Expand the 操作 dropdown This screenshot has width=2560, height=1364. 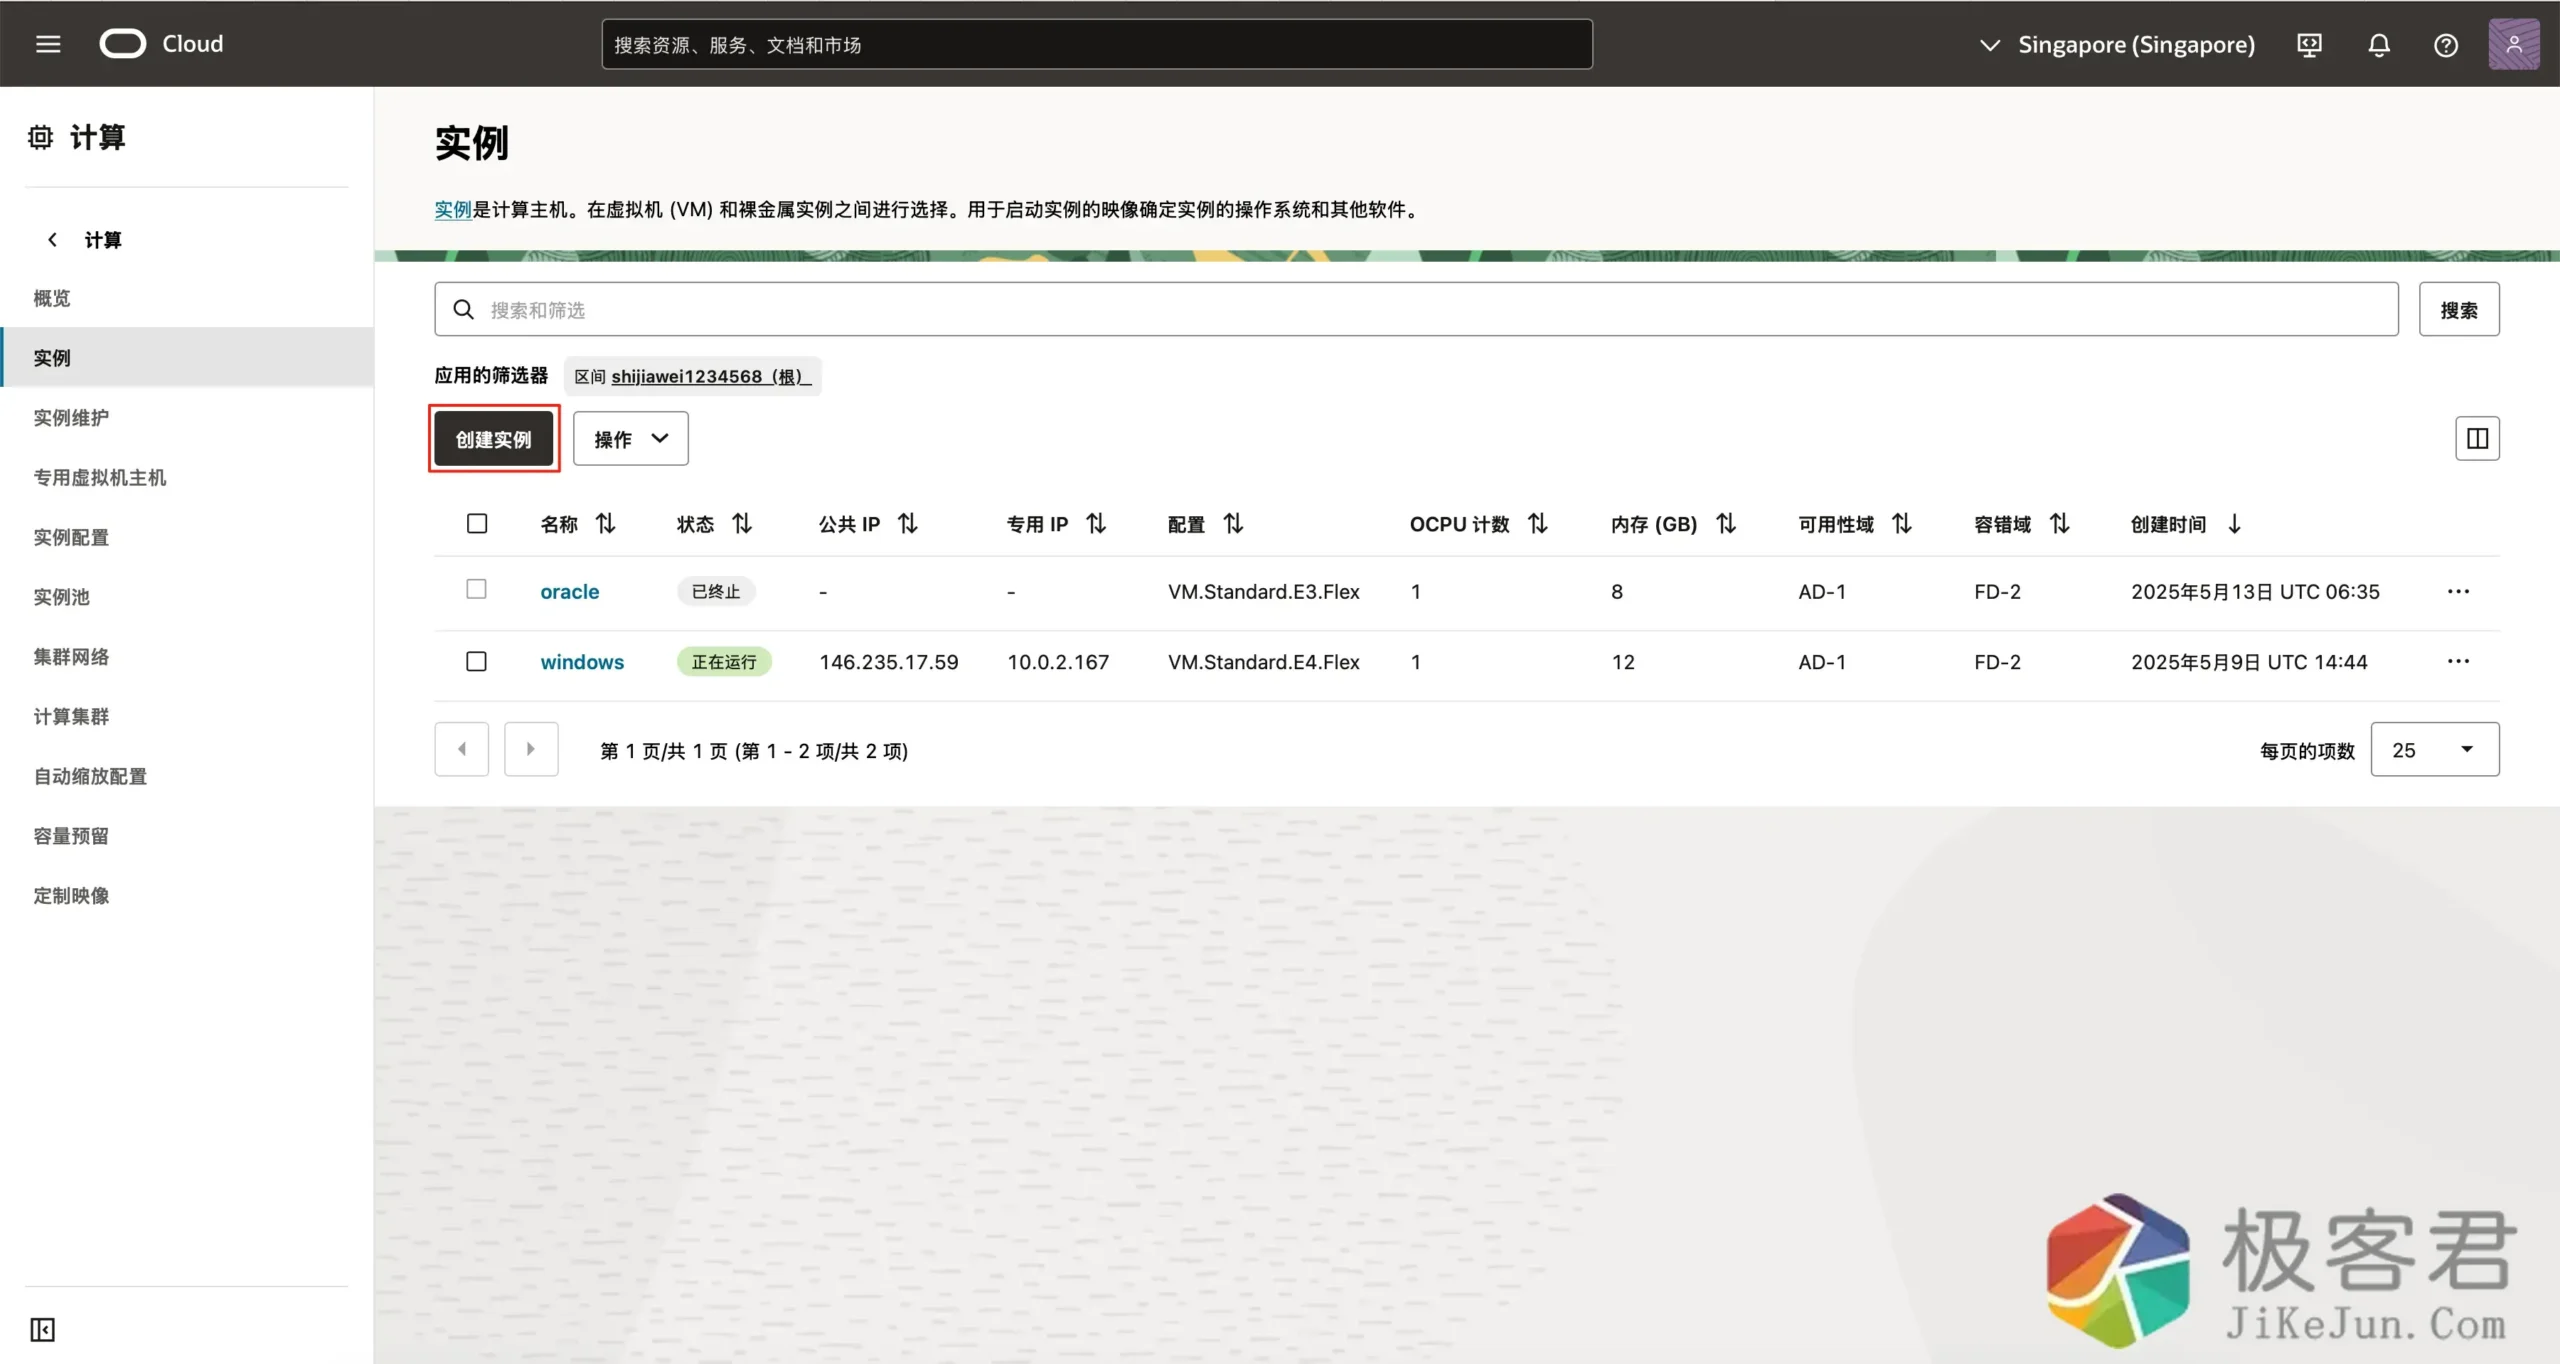[x=630, y=438]
